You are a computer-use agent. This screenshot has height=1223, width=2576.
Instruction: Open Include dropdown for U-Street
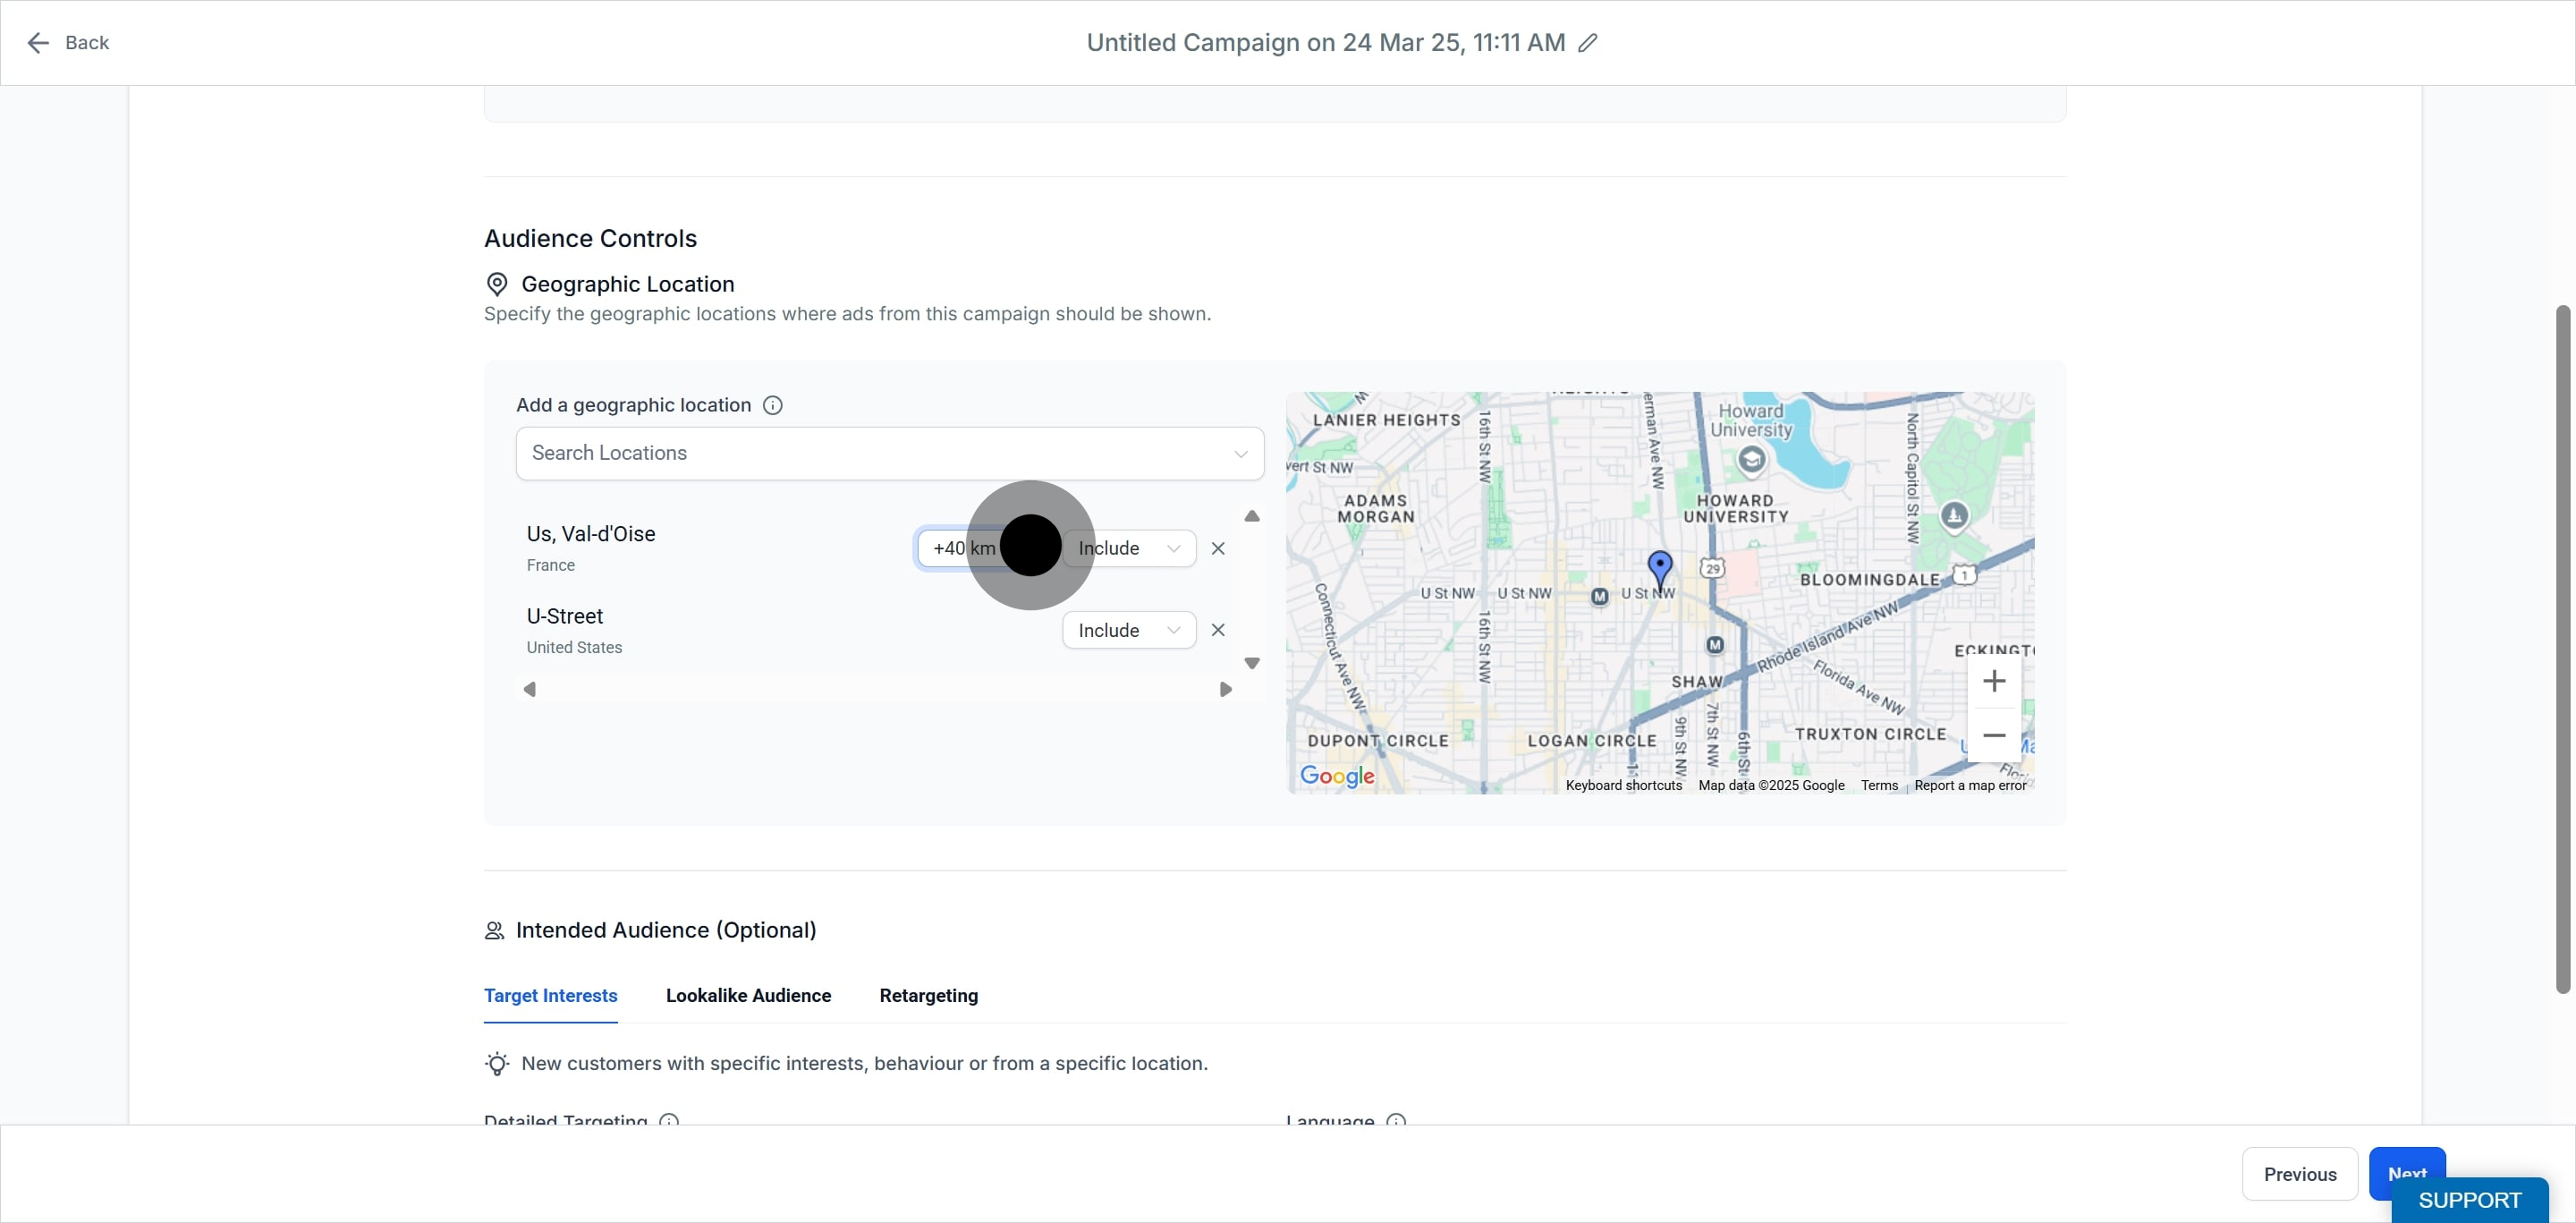(x=1129, y=630)
